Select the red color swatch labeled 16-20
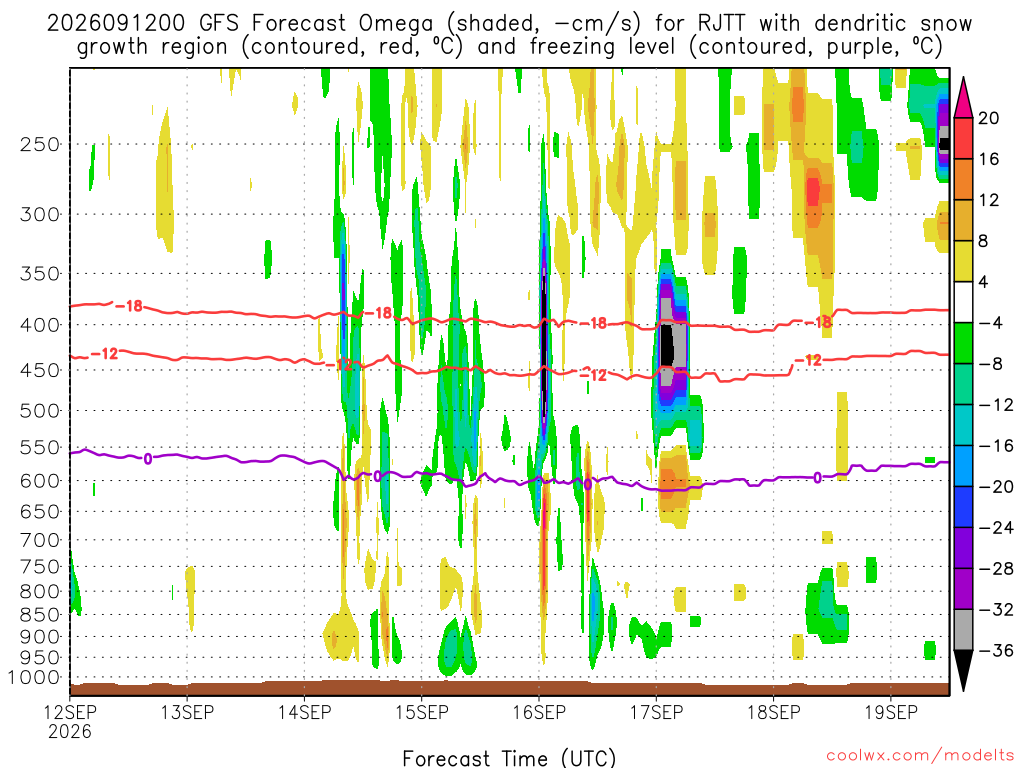Screen dimensions: 1024x768 [x=963, y=138]
